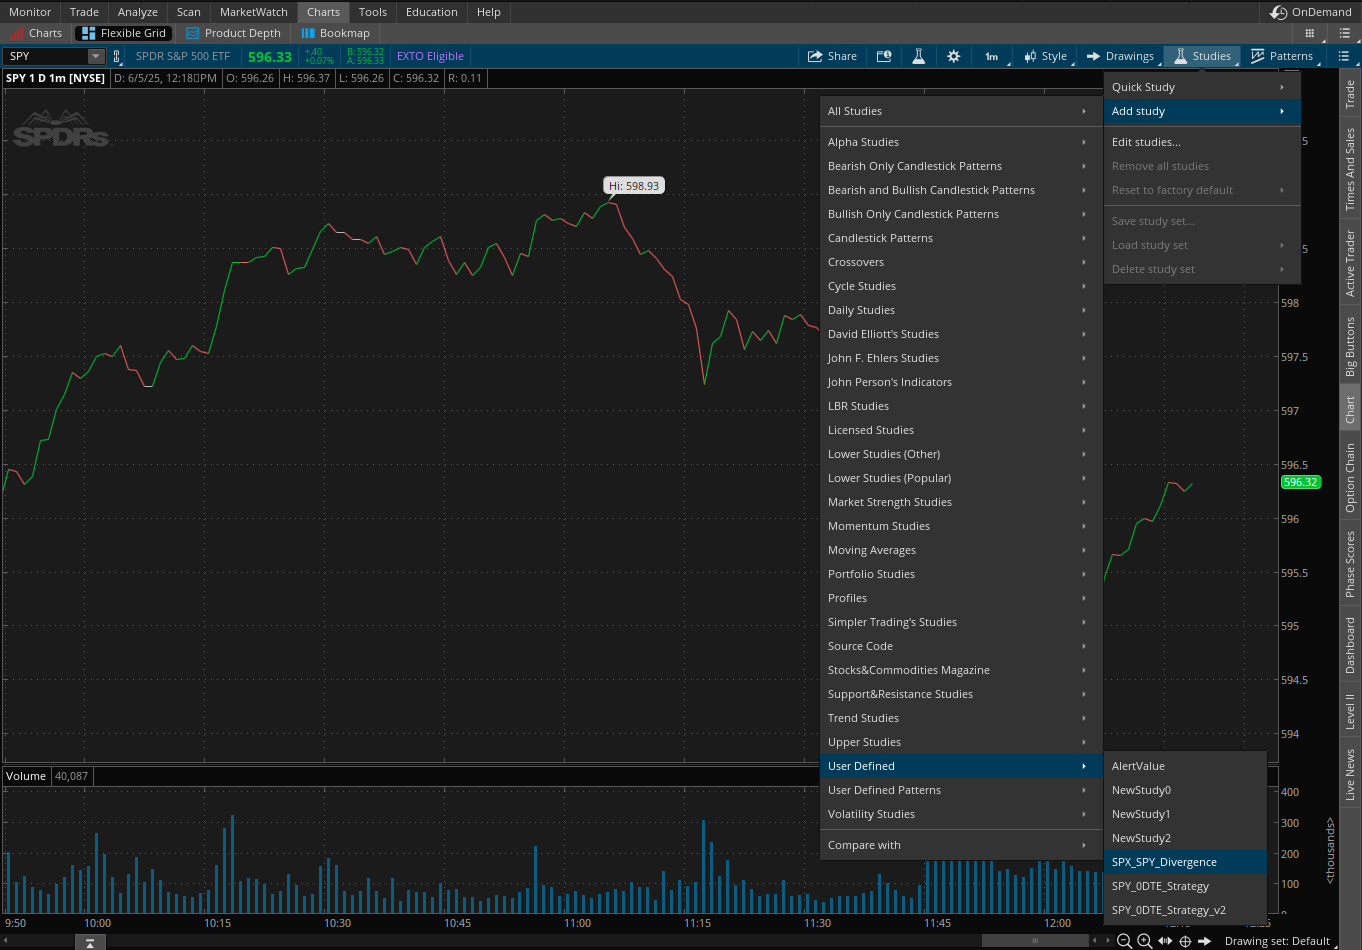This screenshot has height=950, width=1362.
Task: Open the chart grid layout icon
Action: point(1310,33)
